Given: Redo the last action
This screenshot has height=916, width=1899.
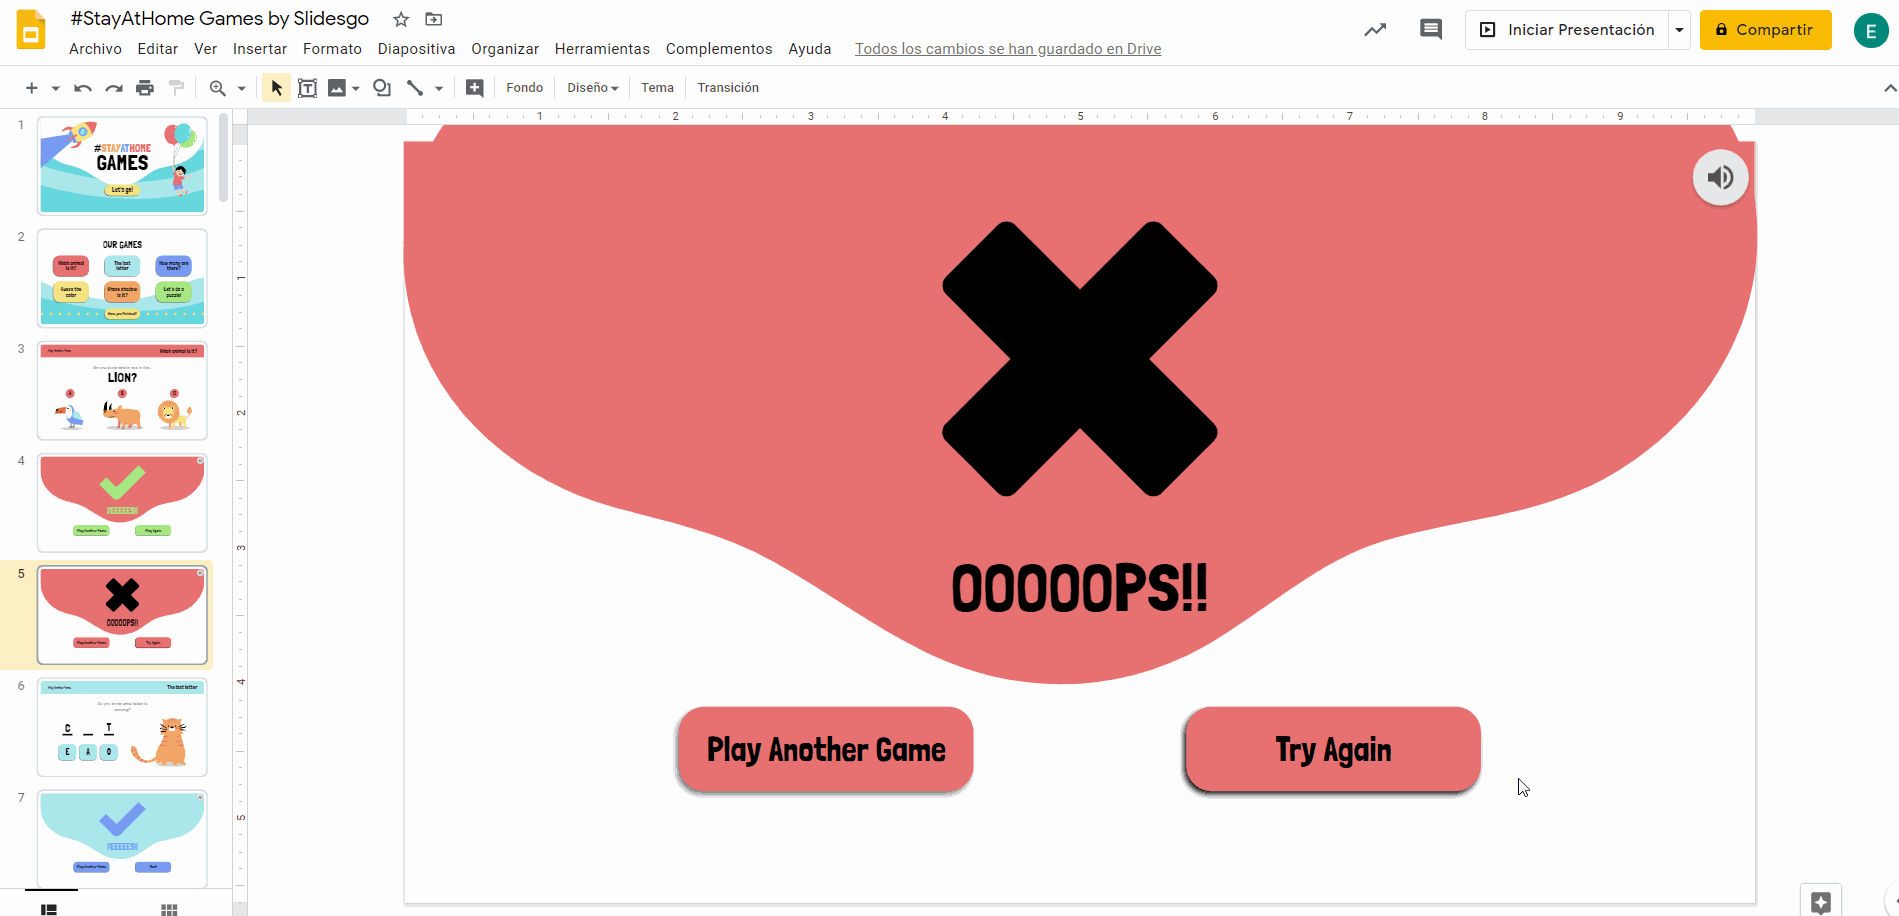Looking at the screenshot, I should 114,88.
